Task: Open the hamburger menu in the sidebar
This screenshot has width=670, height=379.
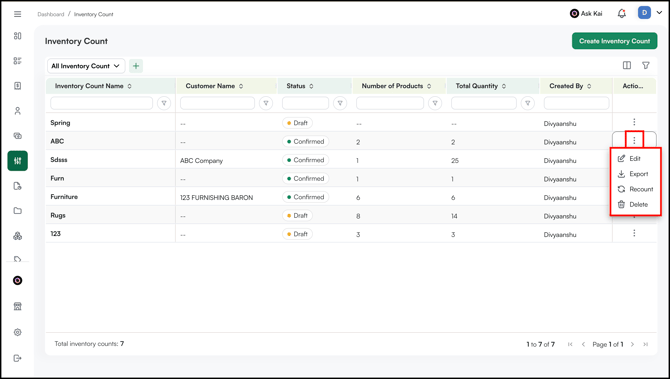Action: (x=18, y=14)
